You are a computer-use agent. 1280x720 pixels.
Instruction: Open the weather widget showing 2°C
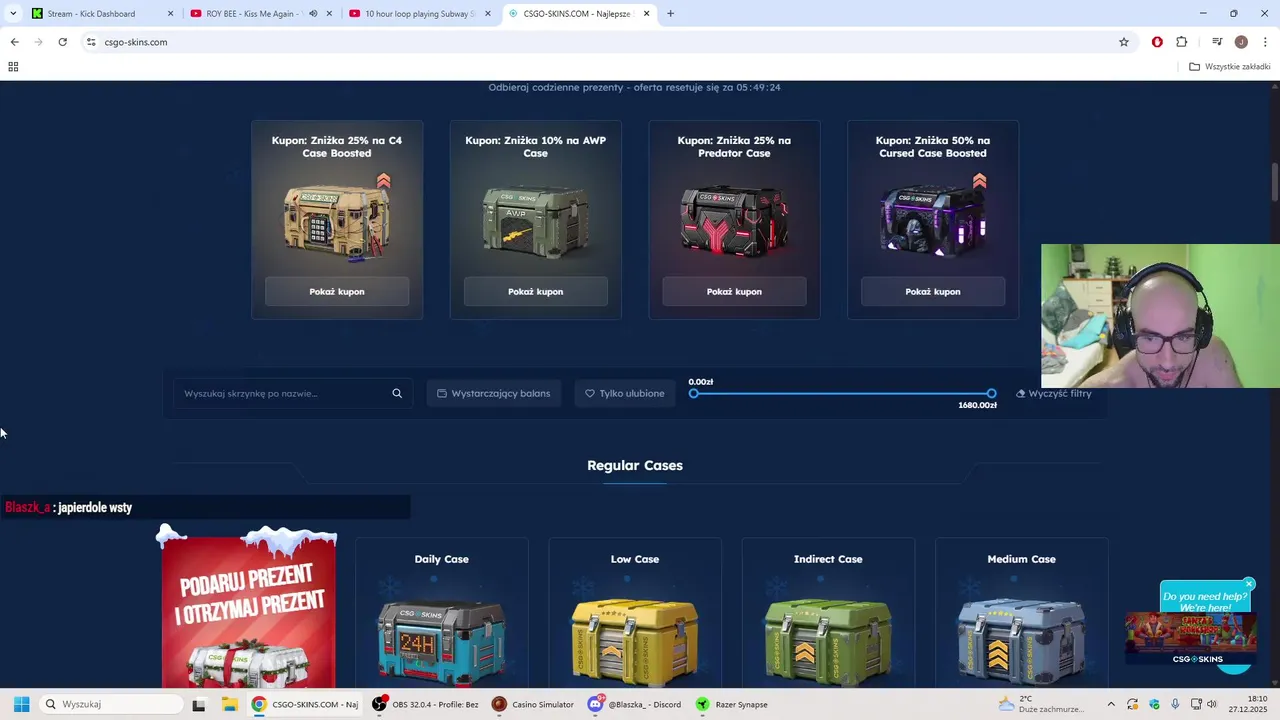[x=1042, y=704]
